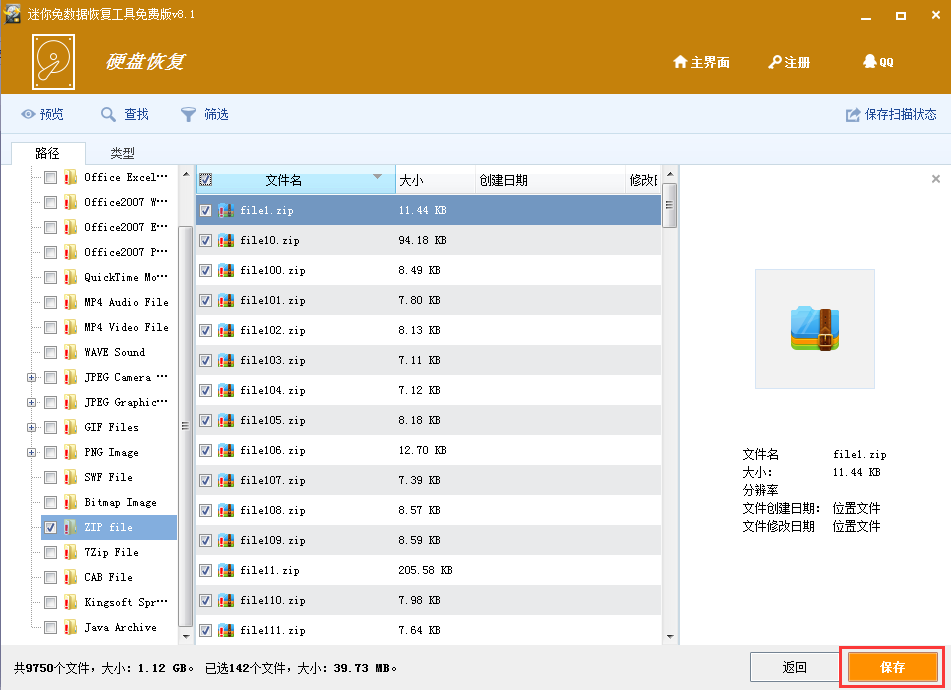
Task: Click the file11.zip archive icon
Action: pos(226,571)
